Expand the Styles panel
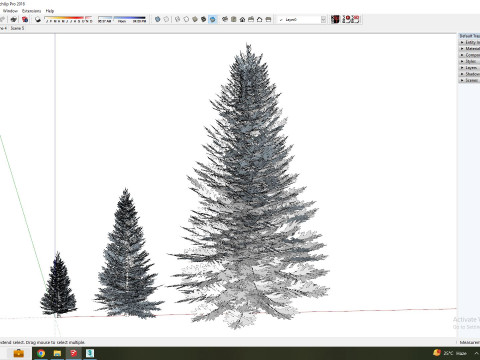Image resolution: width=480 pixels, height=360 pixels. (x=470, y=61)
